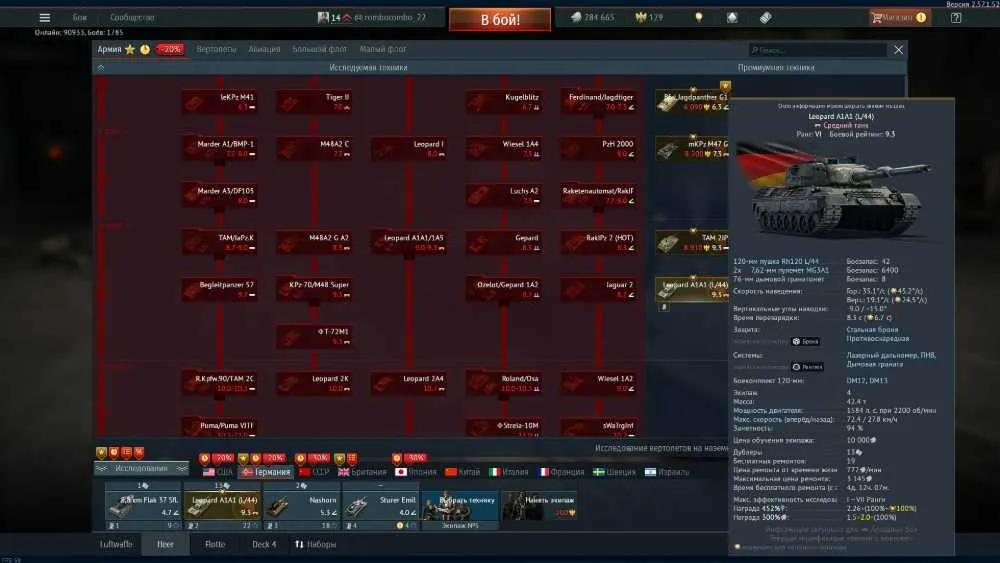This screenshot has height=563, width=1000.
Task: Select the США nation flag
Action: point(217,472)
